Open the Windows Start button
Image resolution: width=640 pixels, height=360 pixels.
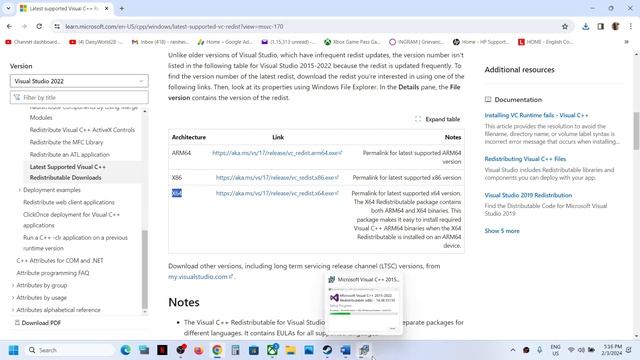(x=13, y=350)
